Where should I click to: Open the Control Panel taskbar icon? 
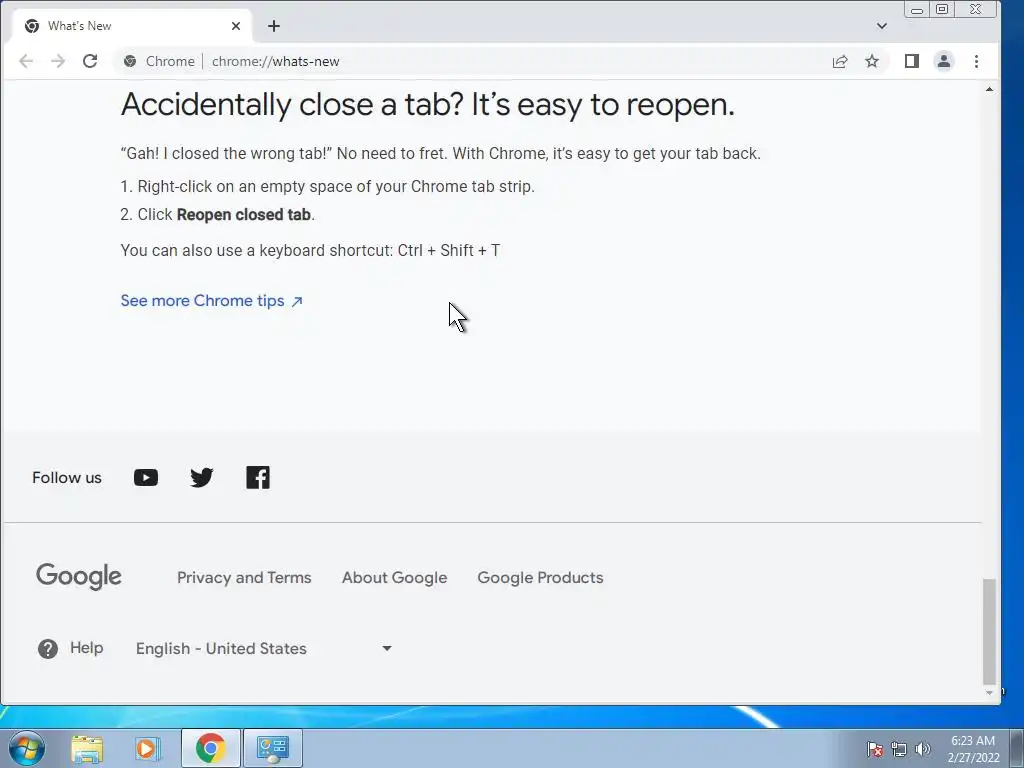click(x=272, y=748)
